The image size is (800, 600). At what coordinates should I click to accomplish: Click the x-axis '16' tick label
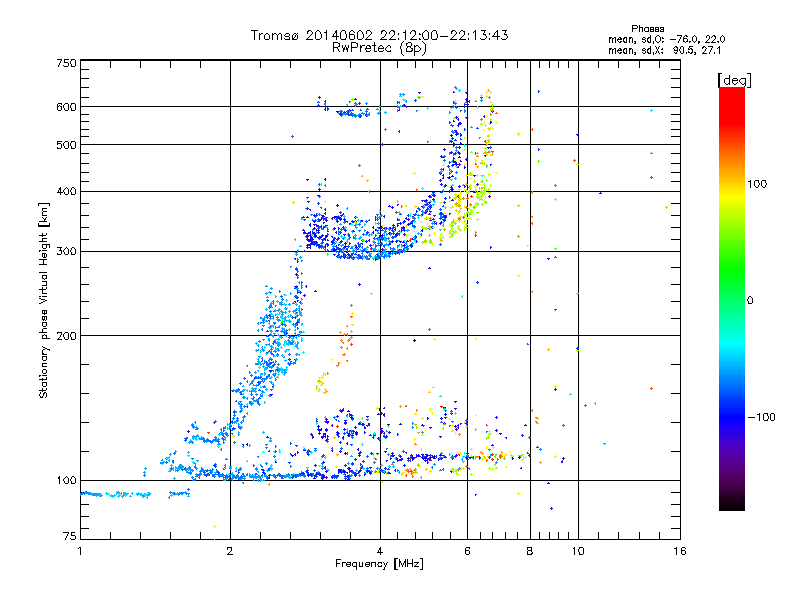pyautogui.click(x=680, y=551)
